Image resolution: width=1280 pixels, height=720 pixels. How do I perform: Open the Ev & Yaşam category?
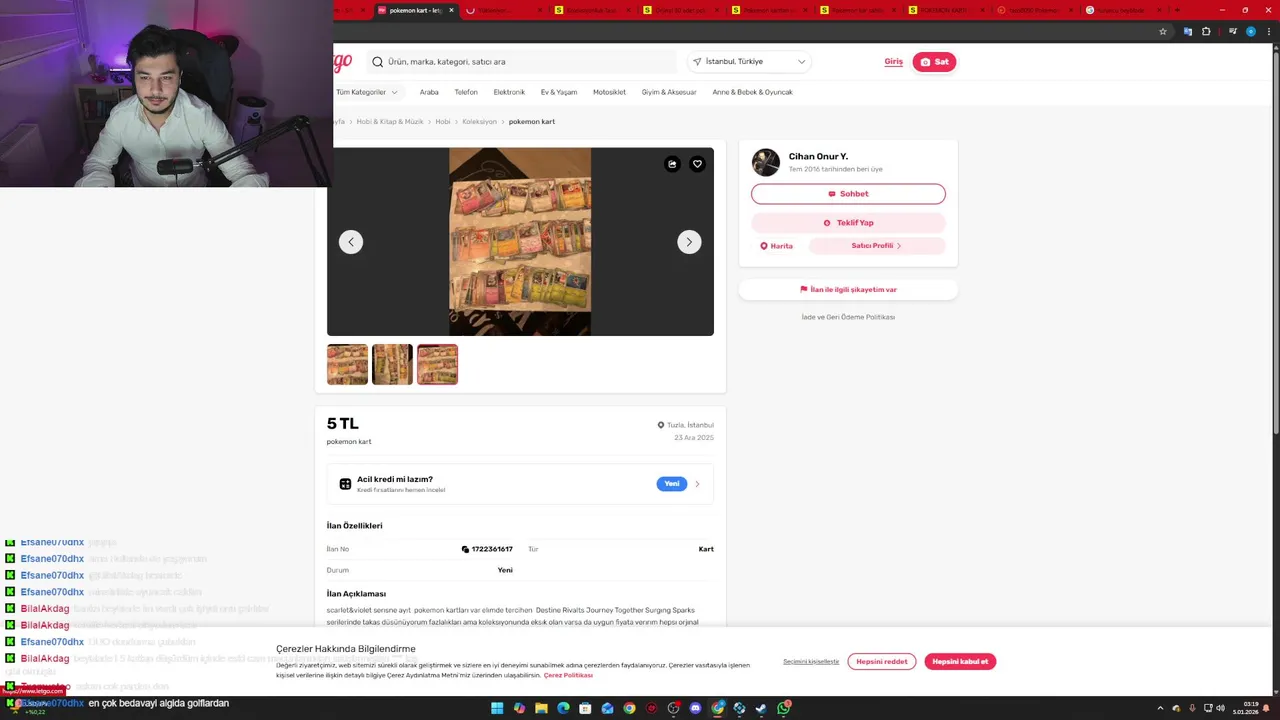tap(559, 92)
